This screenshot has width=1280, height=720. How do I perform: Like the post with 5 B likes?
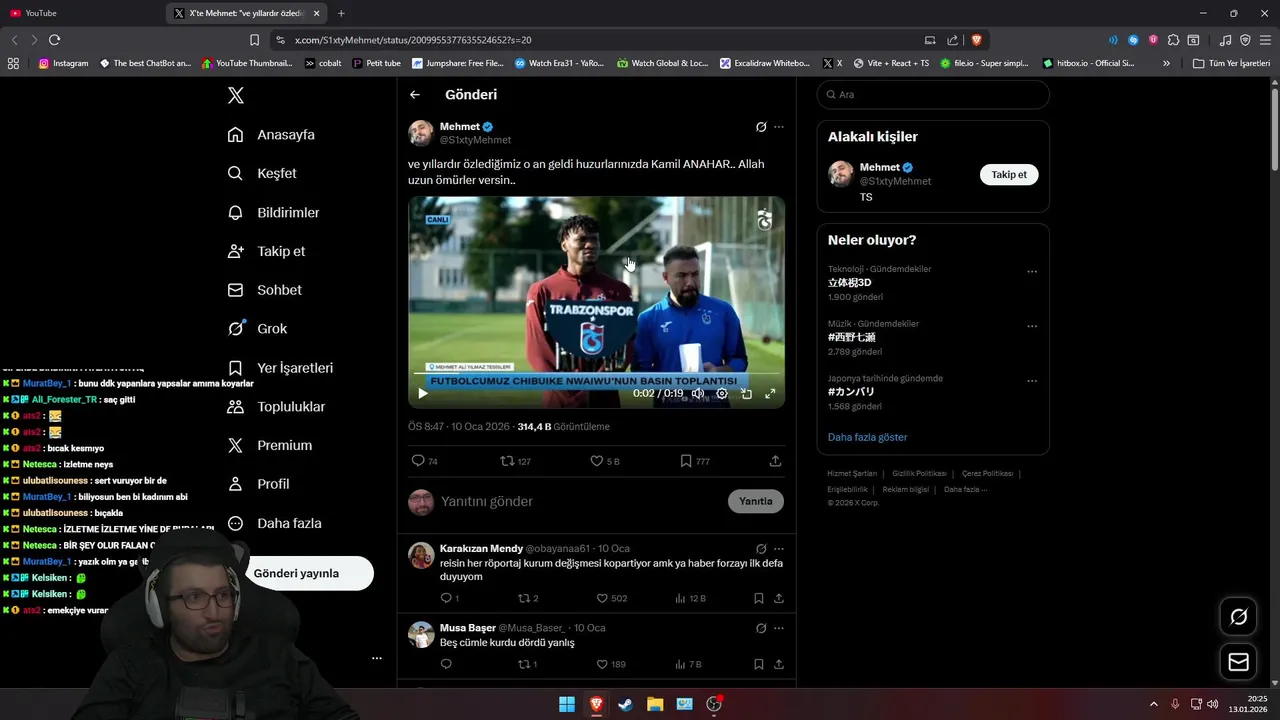pos(605,461)
